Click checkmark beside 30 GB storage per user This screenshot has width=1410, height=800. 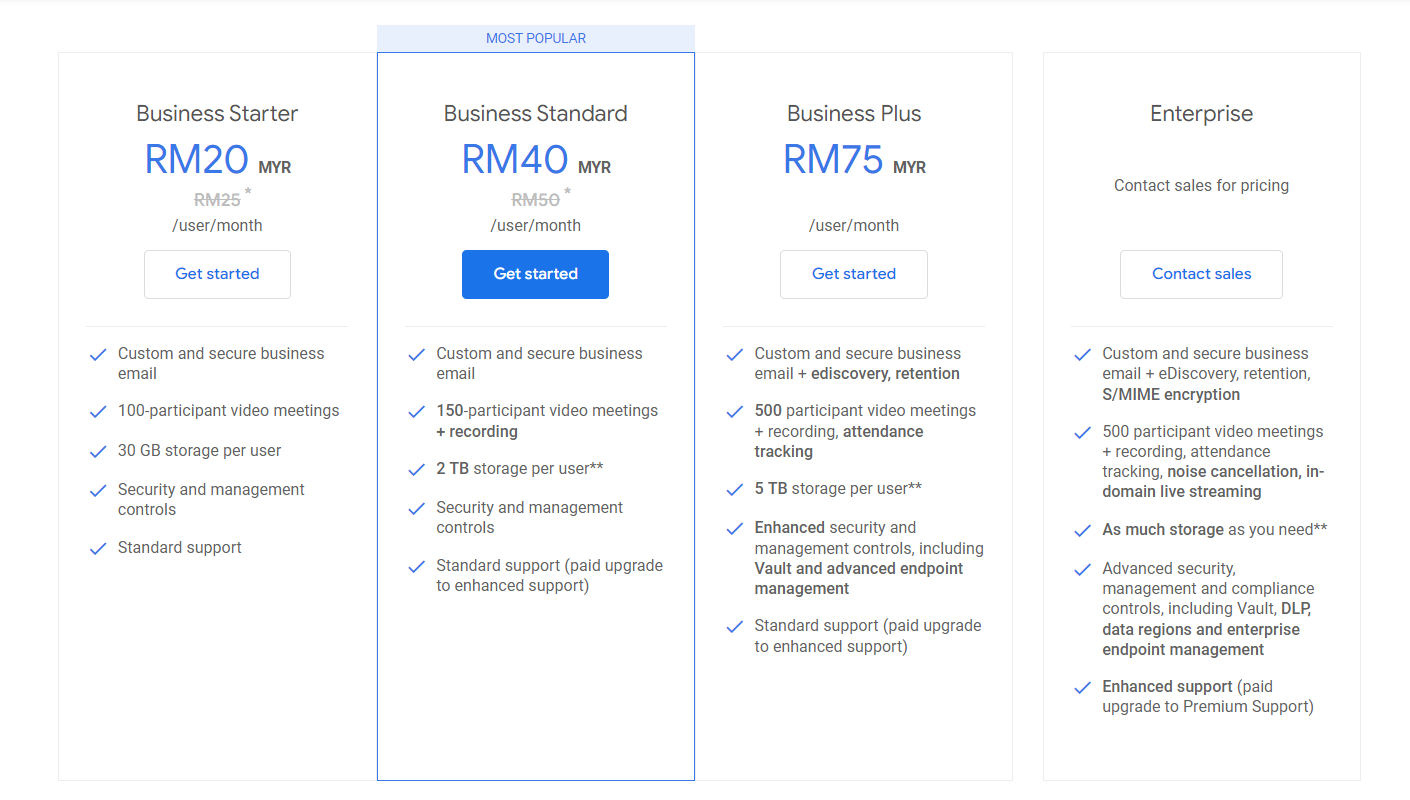[98, 451]
